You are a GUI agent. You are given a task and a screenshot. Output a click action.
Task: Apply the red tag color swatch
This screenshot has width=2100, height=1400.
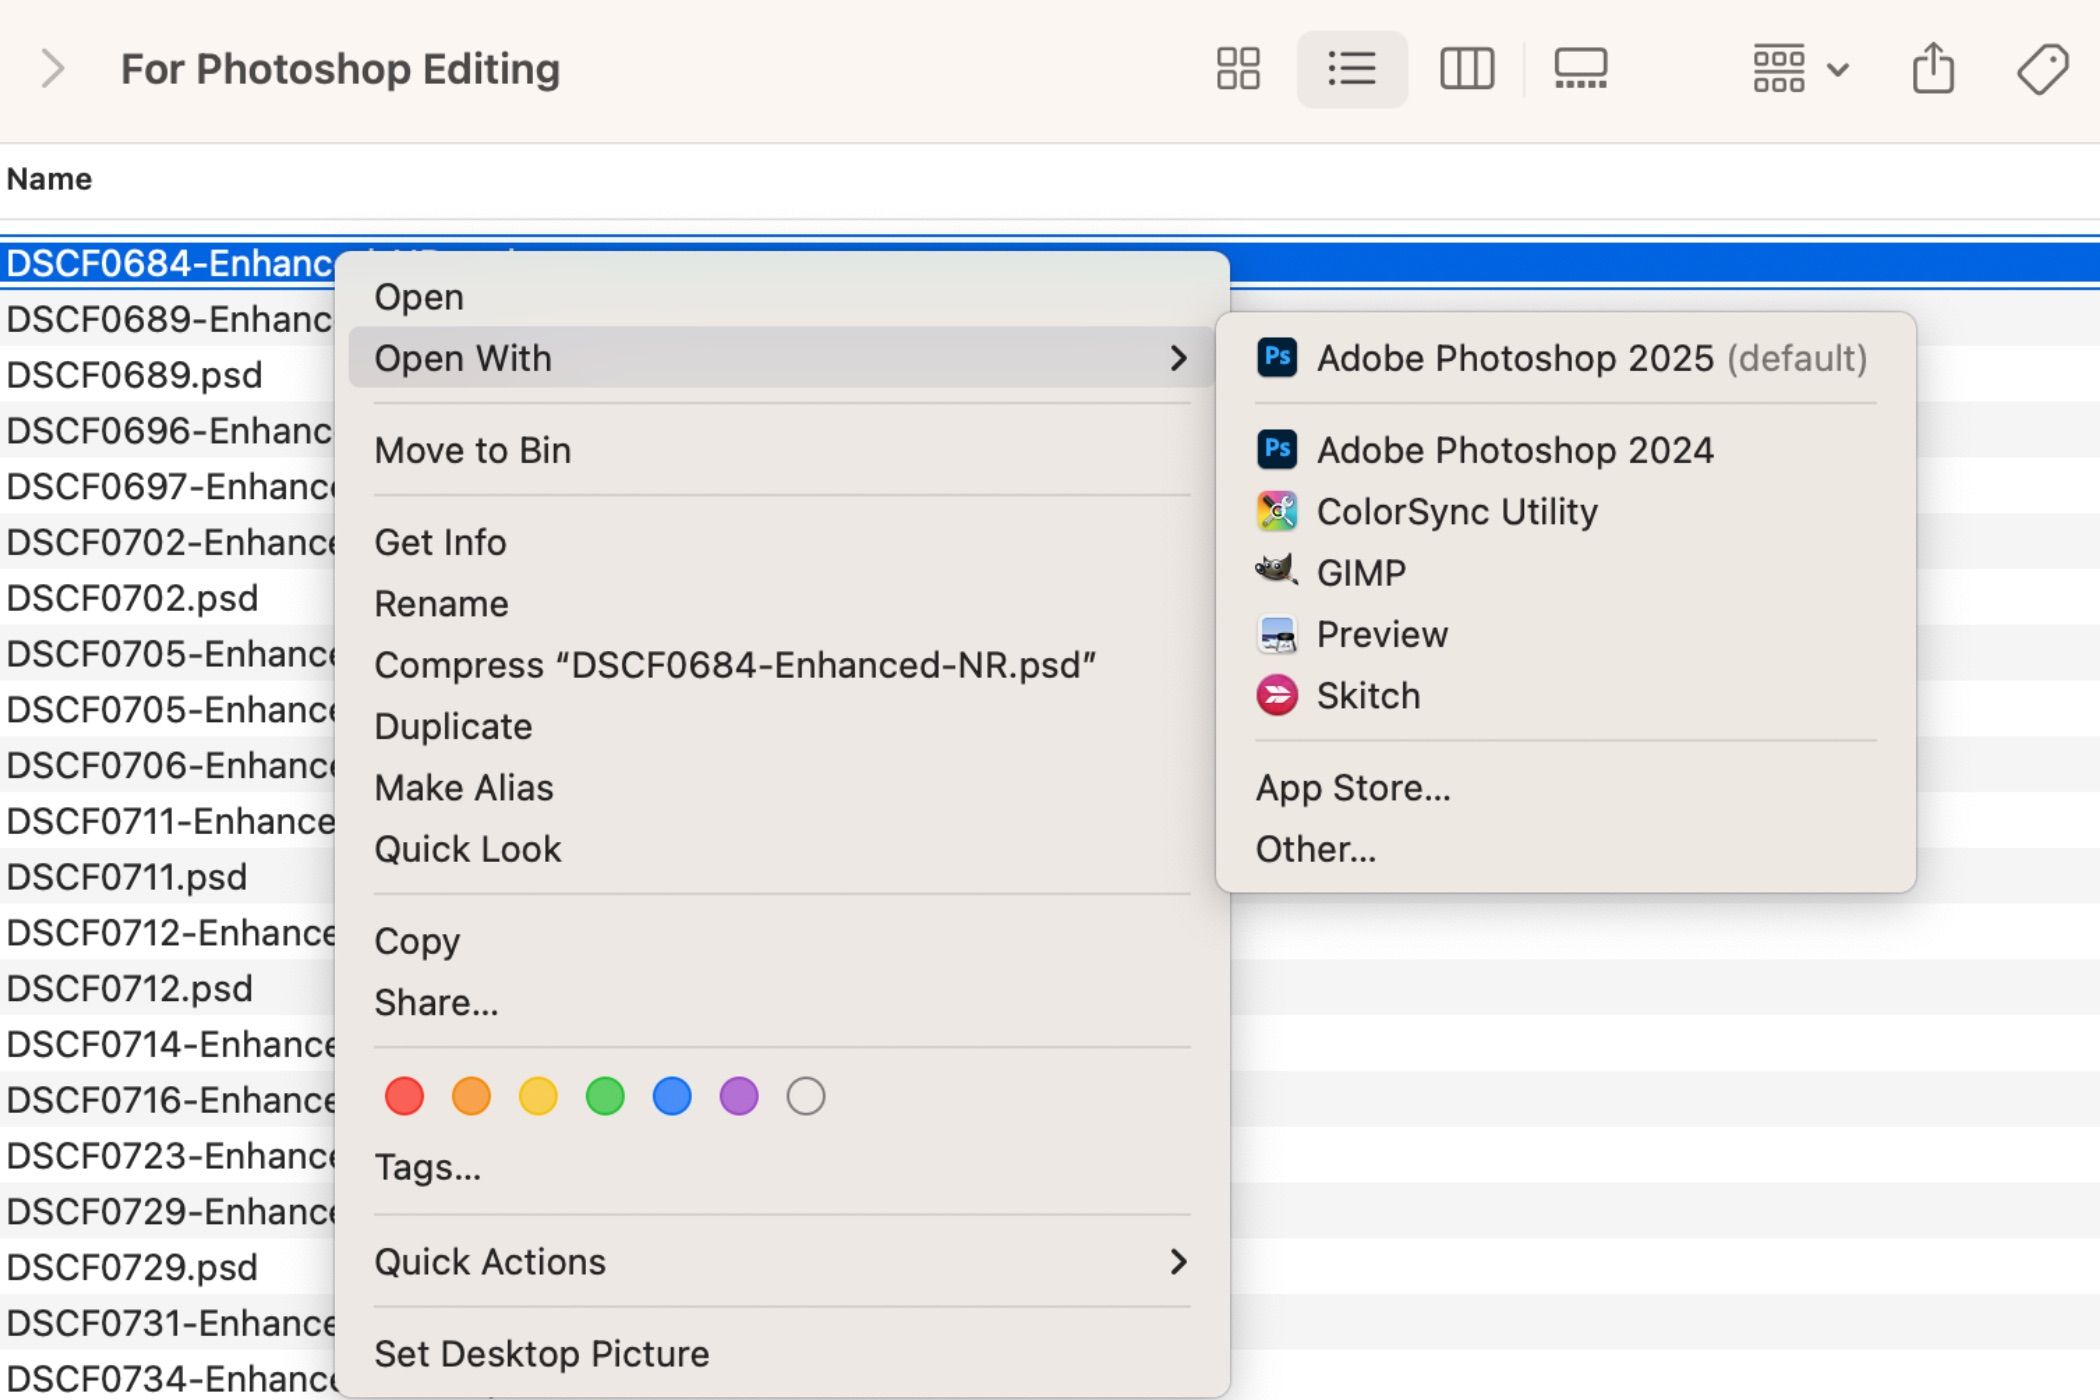click(404, 1096)
